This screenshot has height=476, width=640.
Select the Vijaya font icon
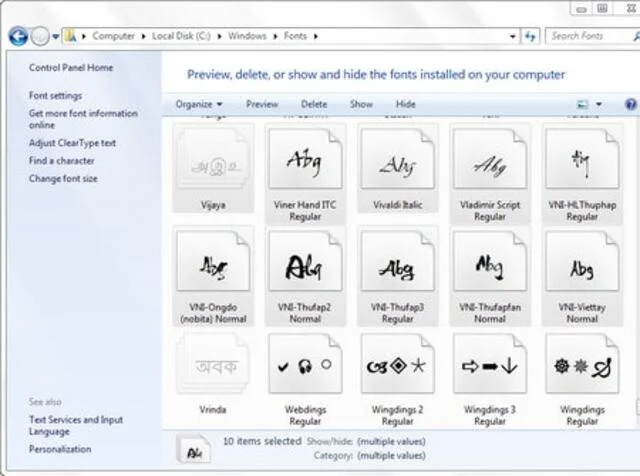pos(213,160)
